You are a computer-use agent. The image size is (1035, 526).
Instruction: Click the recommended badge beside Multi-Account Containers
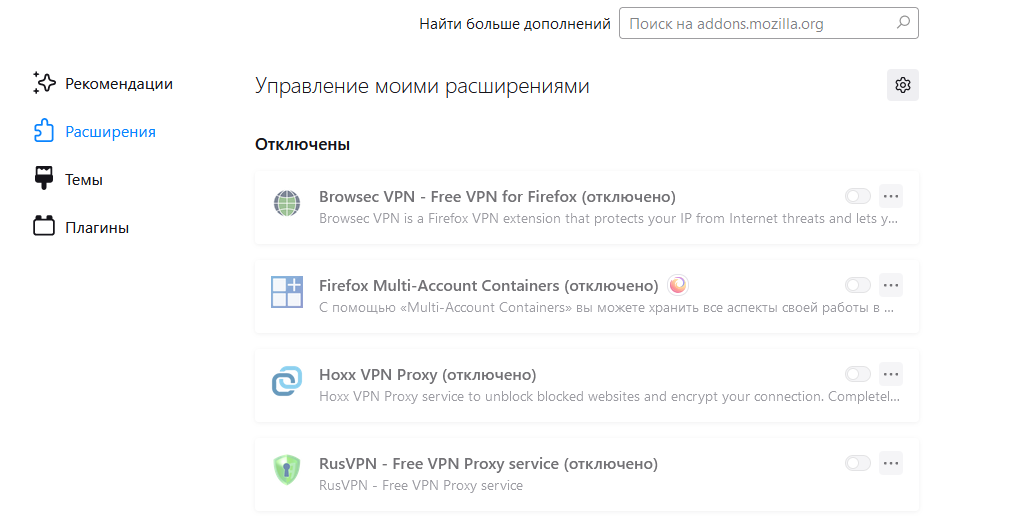pyautogui.click(x=678, y=285)
